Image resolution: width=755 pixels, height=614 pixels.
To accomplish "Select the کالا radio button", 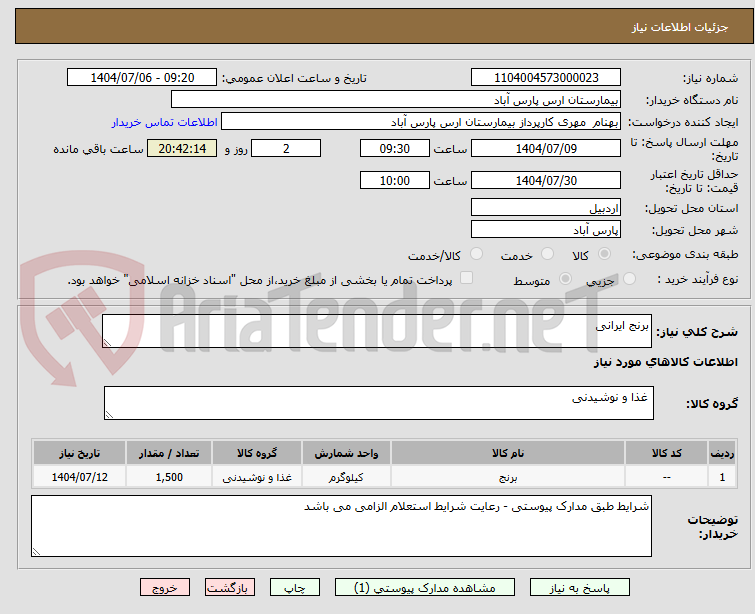I will (604, 253).
